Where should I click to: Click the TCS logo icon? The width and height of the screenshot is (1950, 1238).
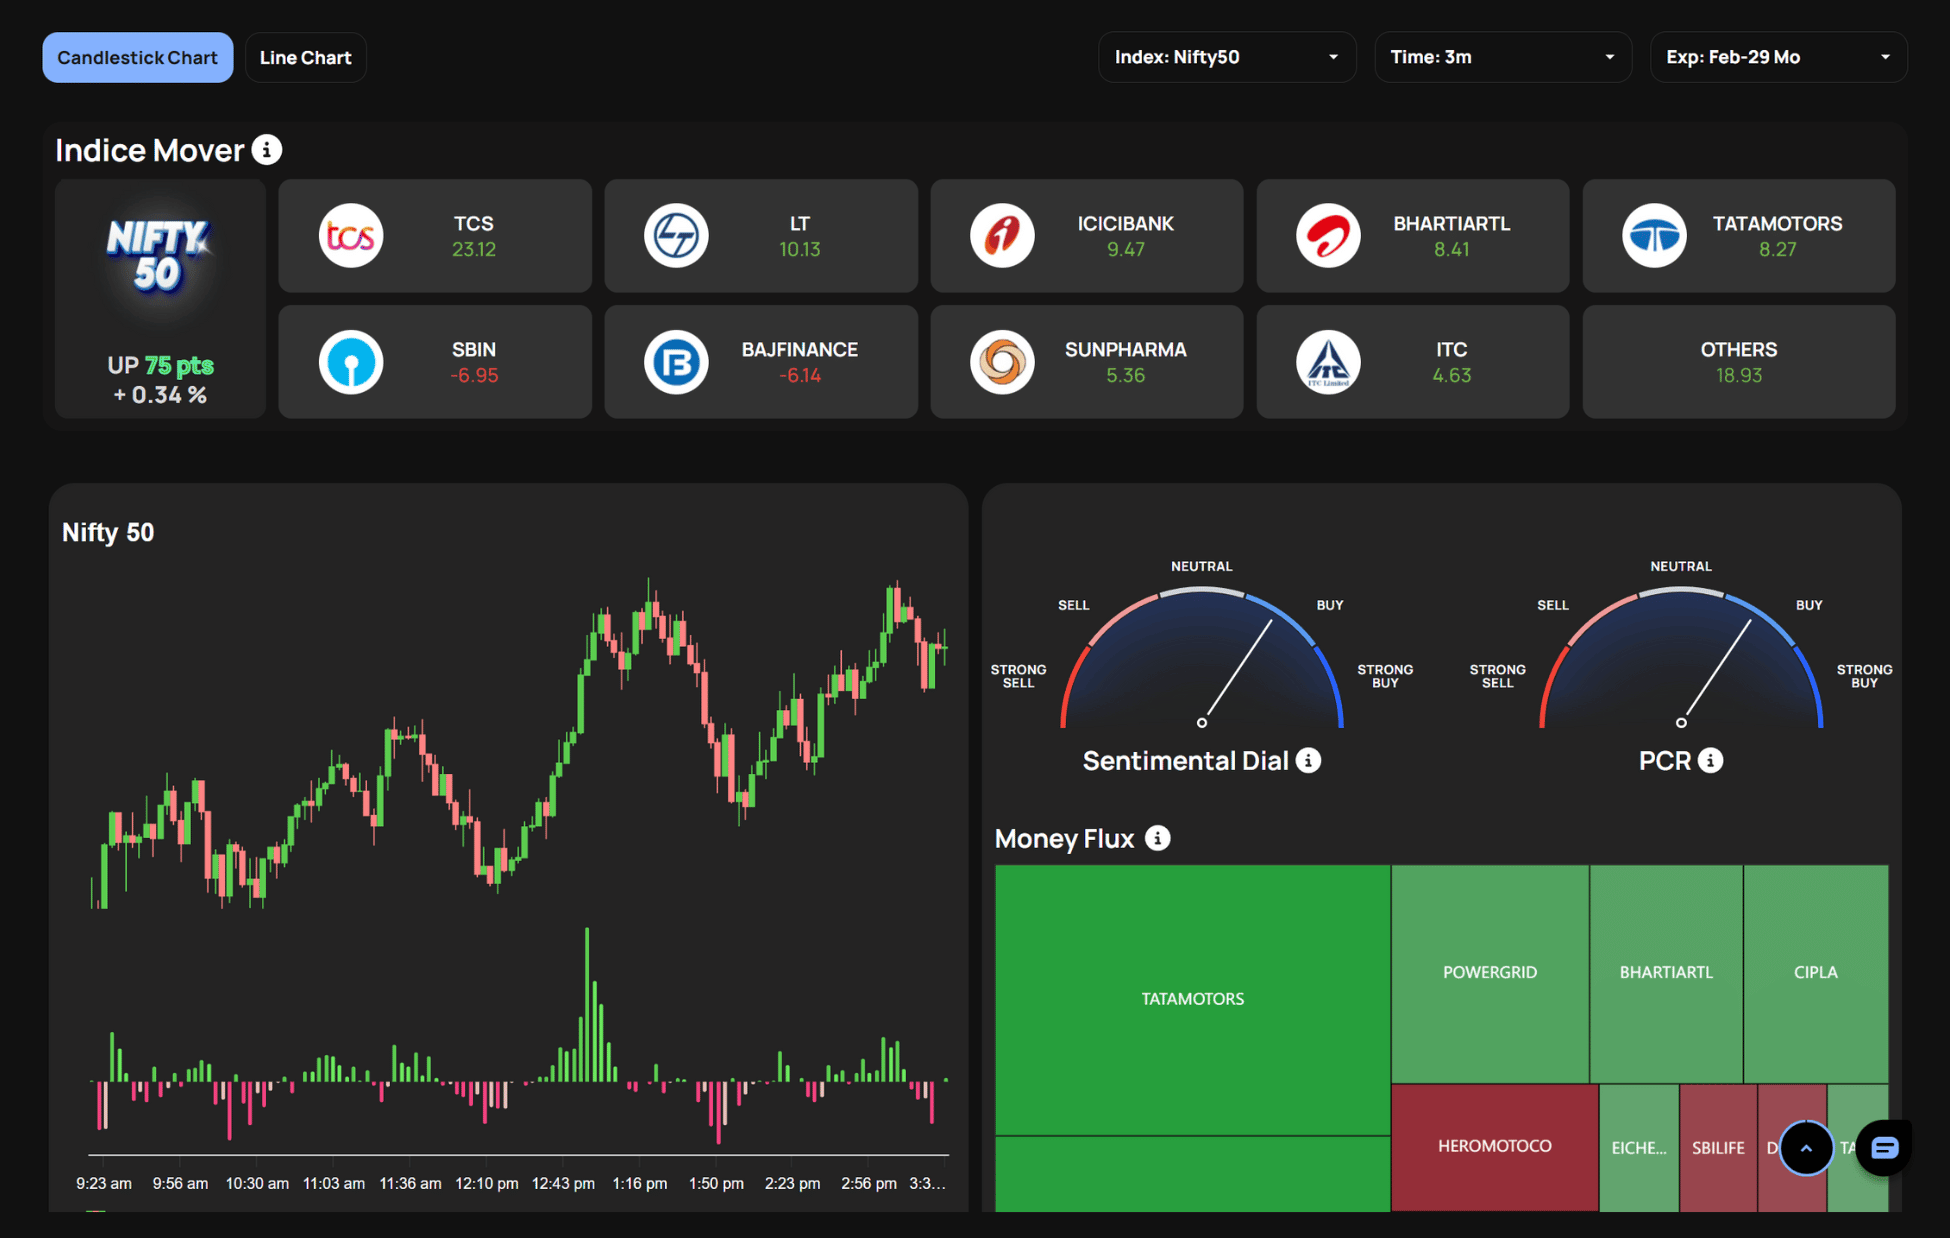pos(351,236)
